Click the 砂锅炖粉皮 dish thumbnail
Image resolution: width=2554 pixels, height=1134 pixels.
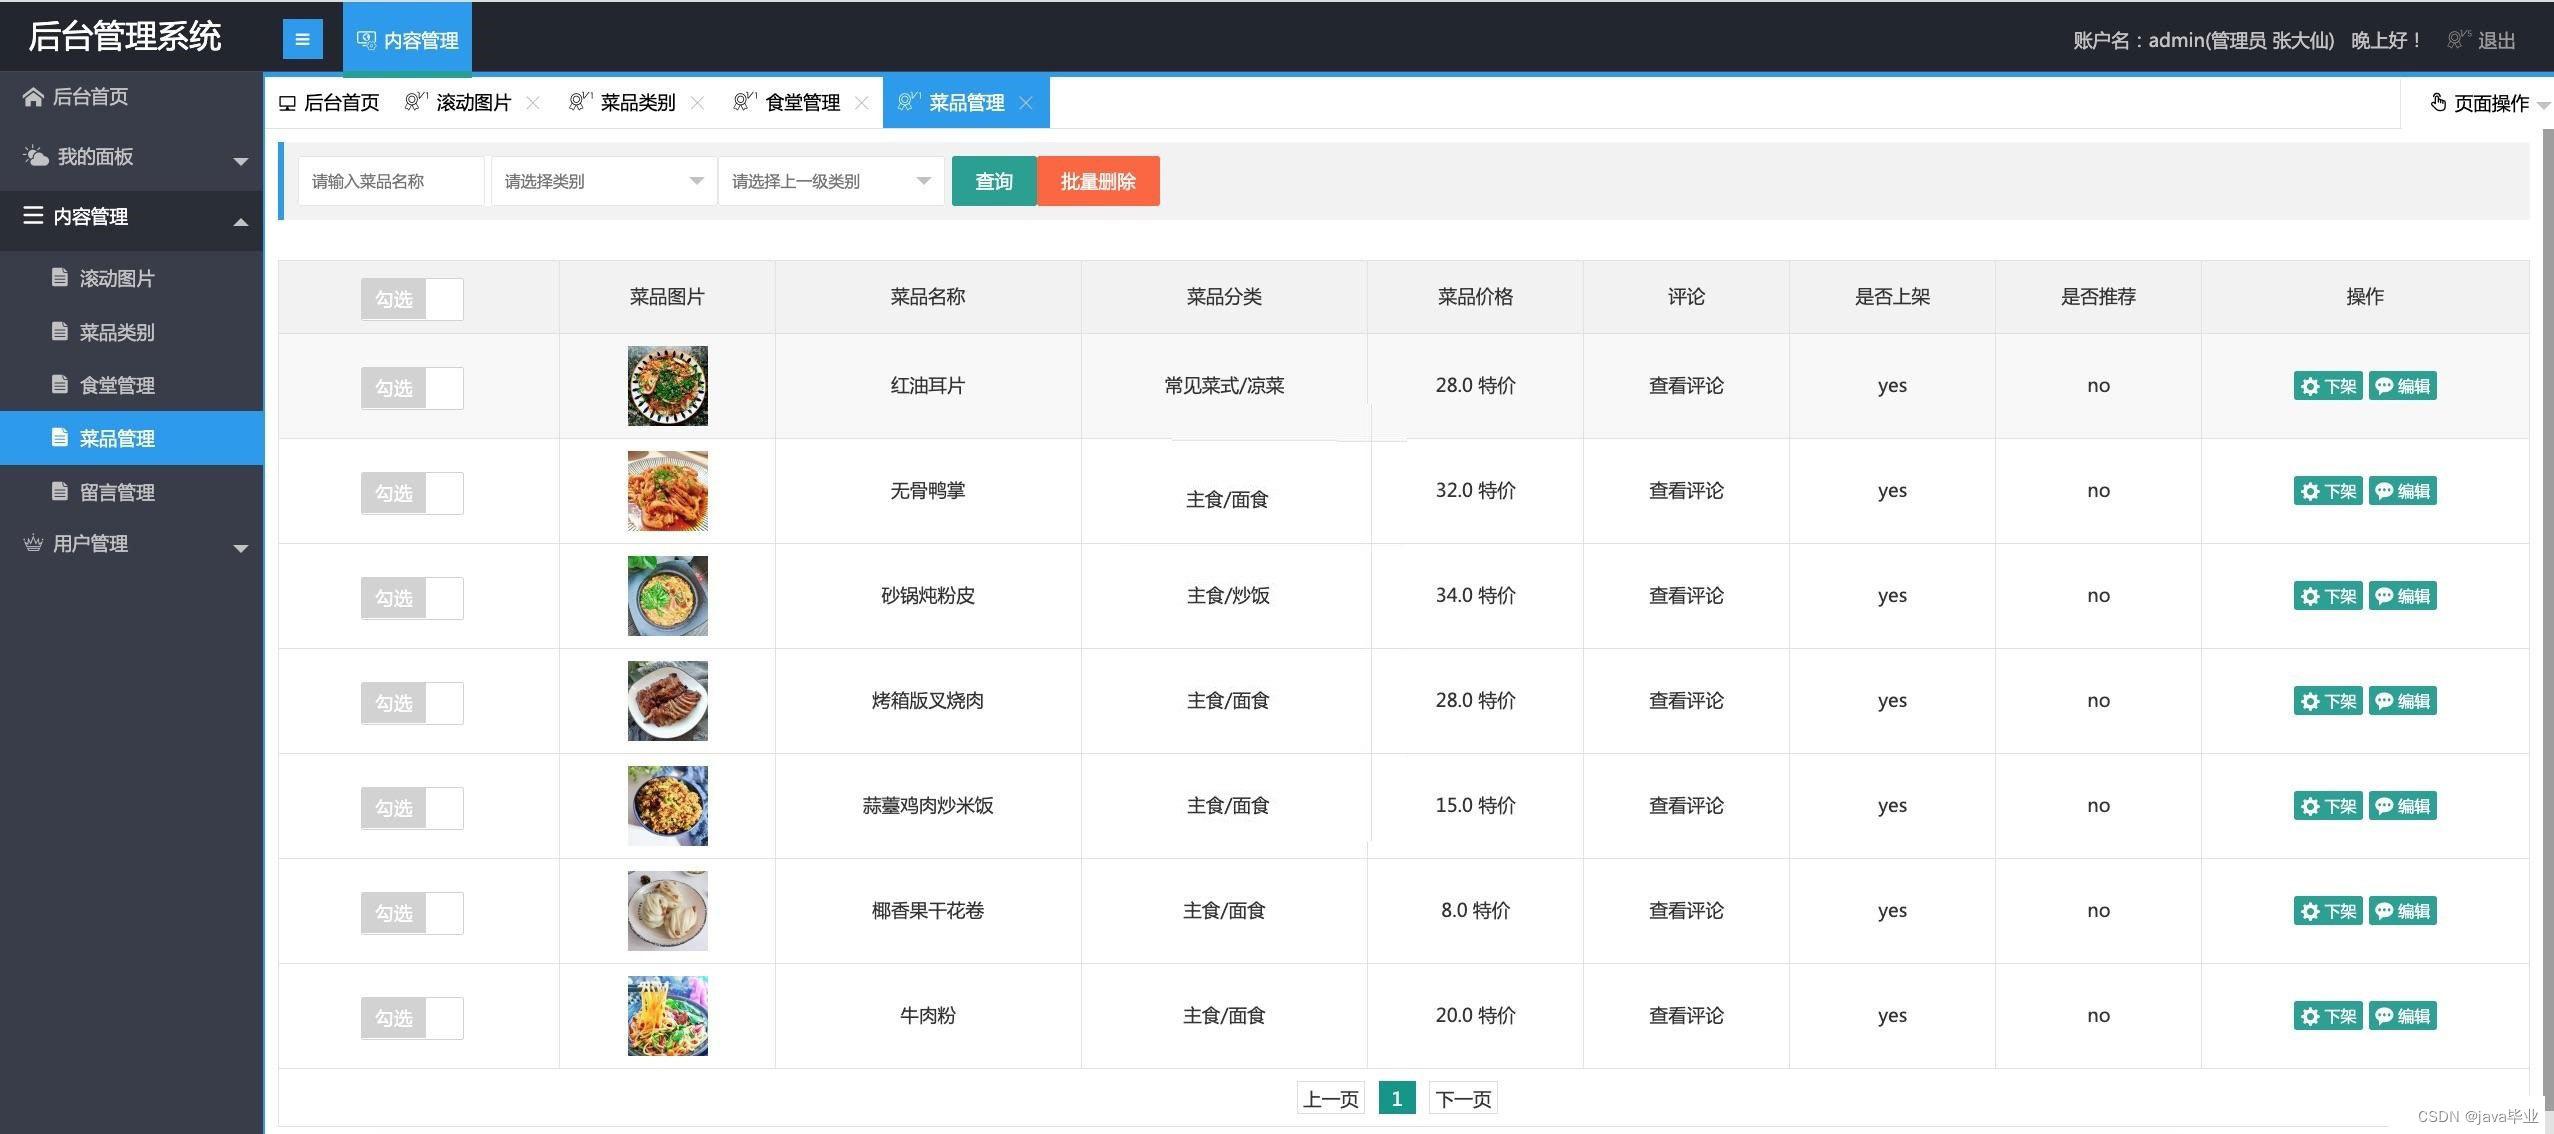coord(667,596)
